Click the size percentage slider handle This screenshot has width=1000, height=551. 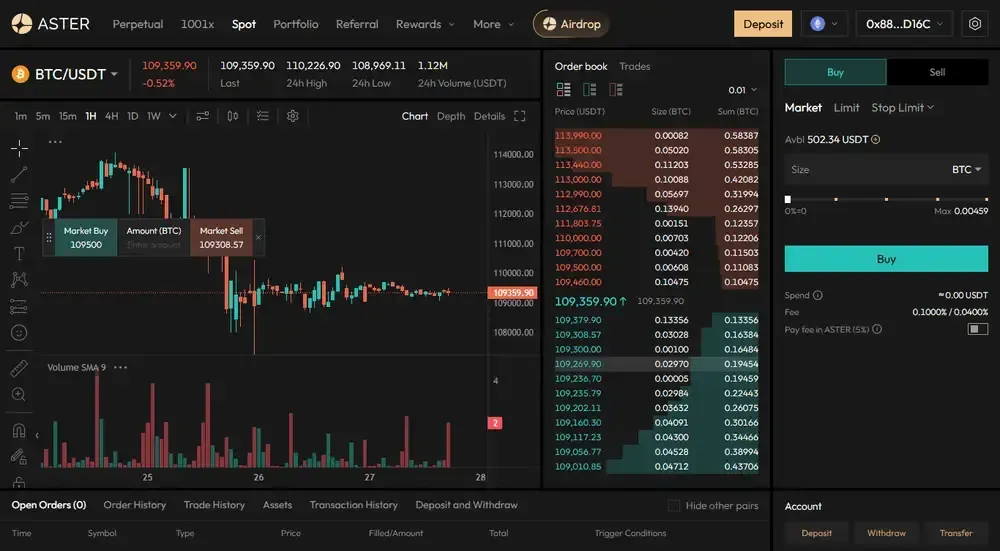tap(788, 199)
